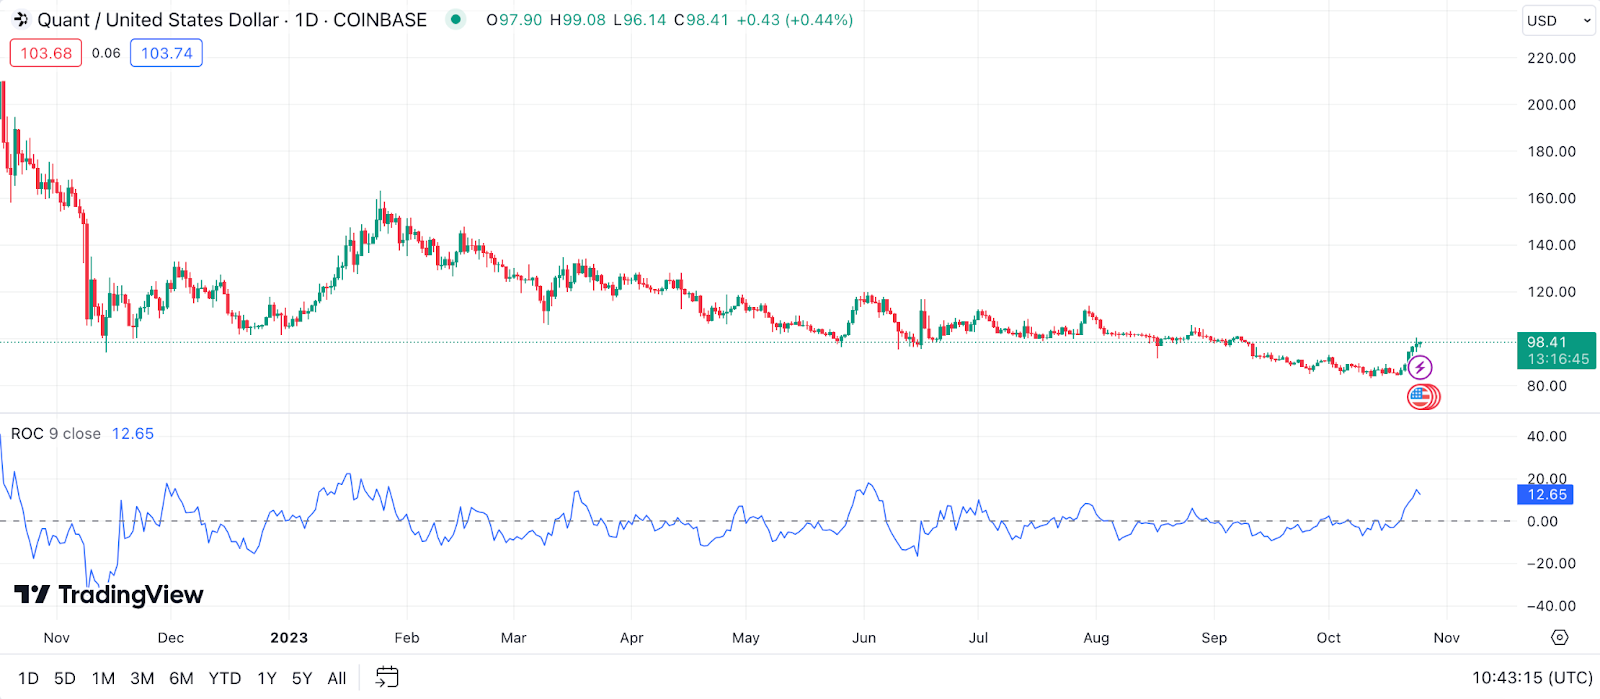Click the Feb label on time axis
Viewport: 1600px width, 699px height.
[x=407, y=637]
